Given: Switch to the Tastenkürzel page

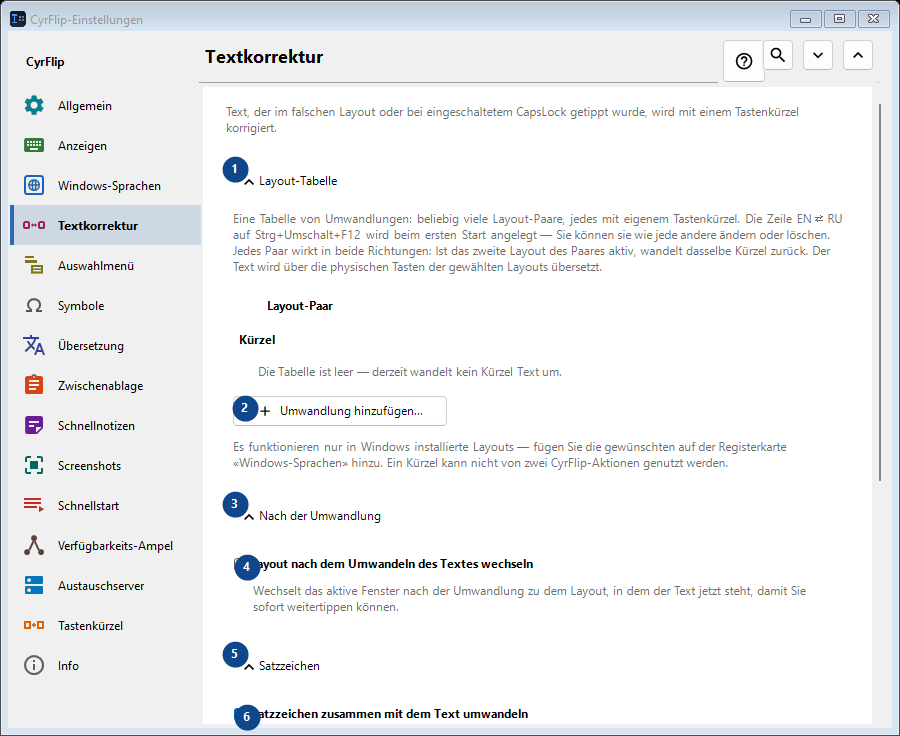Looking at the screenshot, I should (106, 626).
